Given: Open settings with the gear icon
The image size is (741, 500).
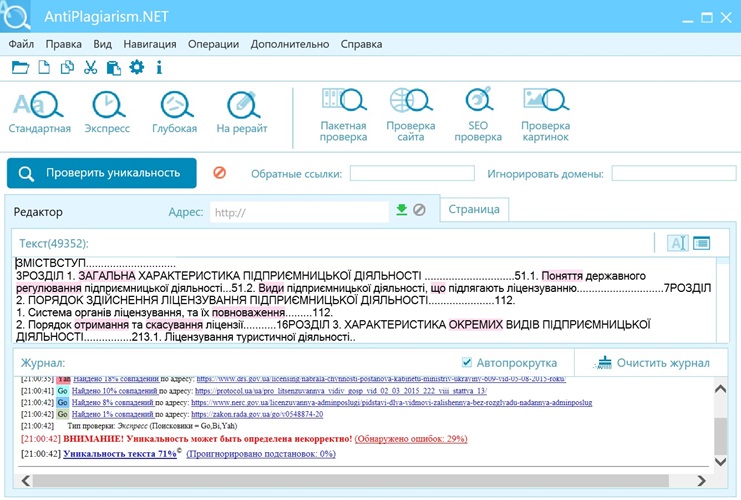Looking at the screenshot, I should (x=137, y=67).
